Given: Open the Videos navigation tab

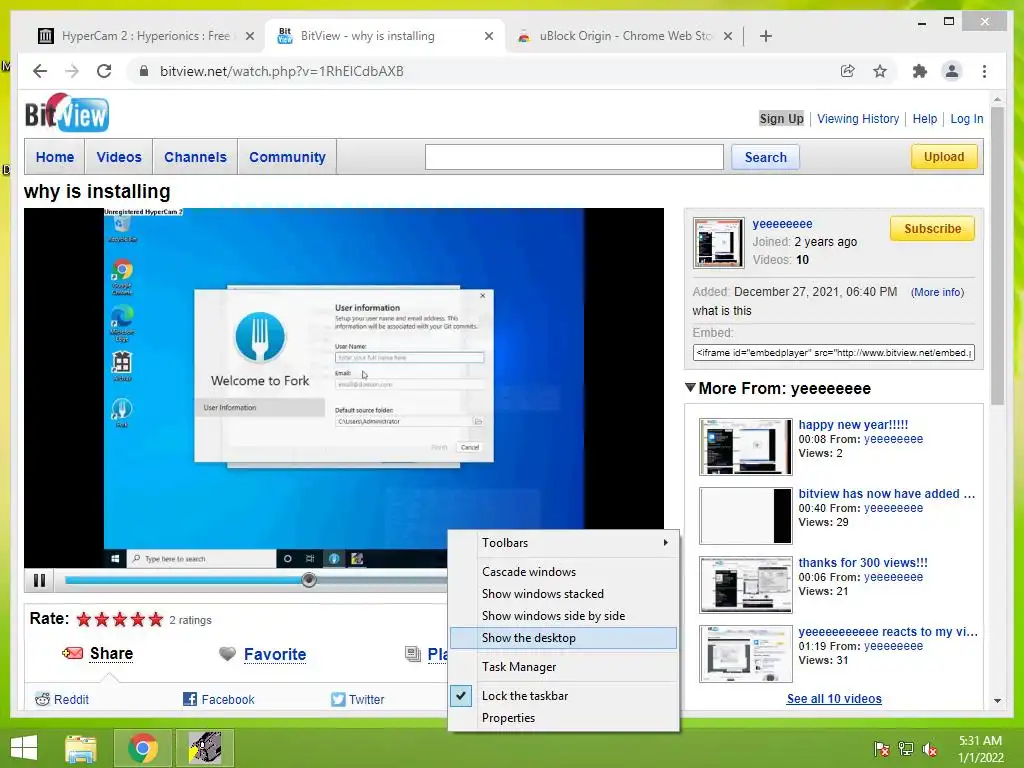Looking at the screenshot, I should (119, 157).
